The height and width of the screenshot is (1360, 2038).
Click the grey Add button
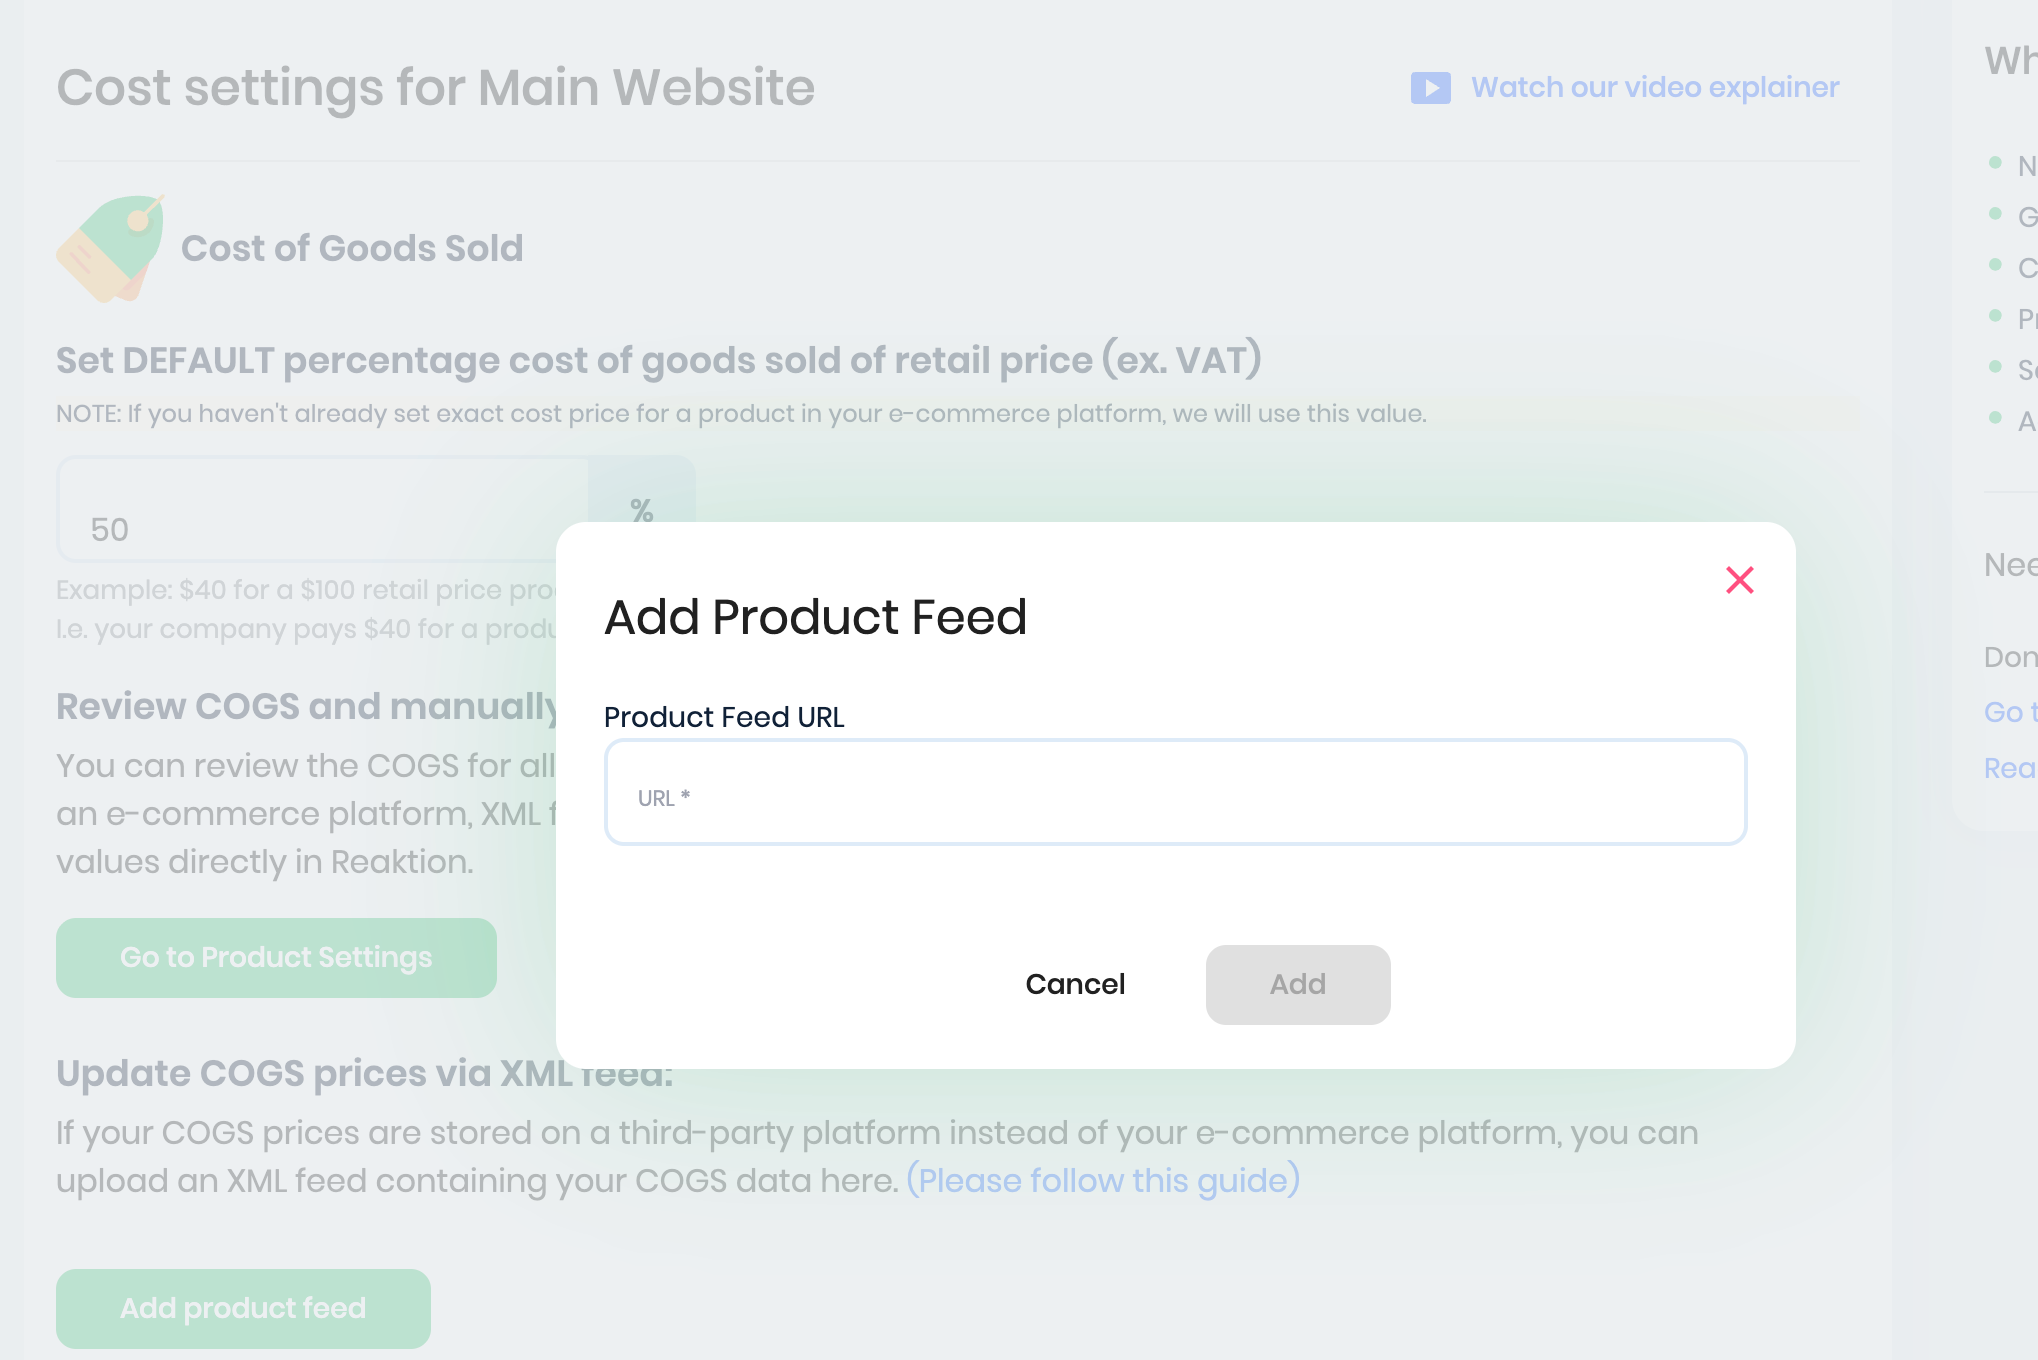click(1297, 985)
